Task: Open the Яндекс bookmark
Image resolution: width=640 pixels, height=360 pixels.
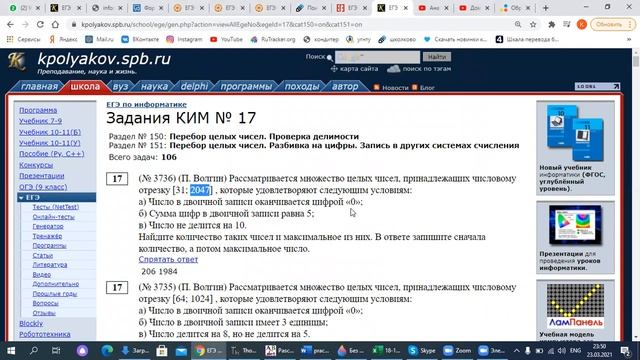Action: [x=63, y=39]
